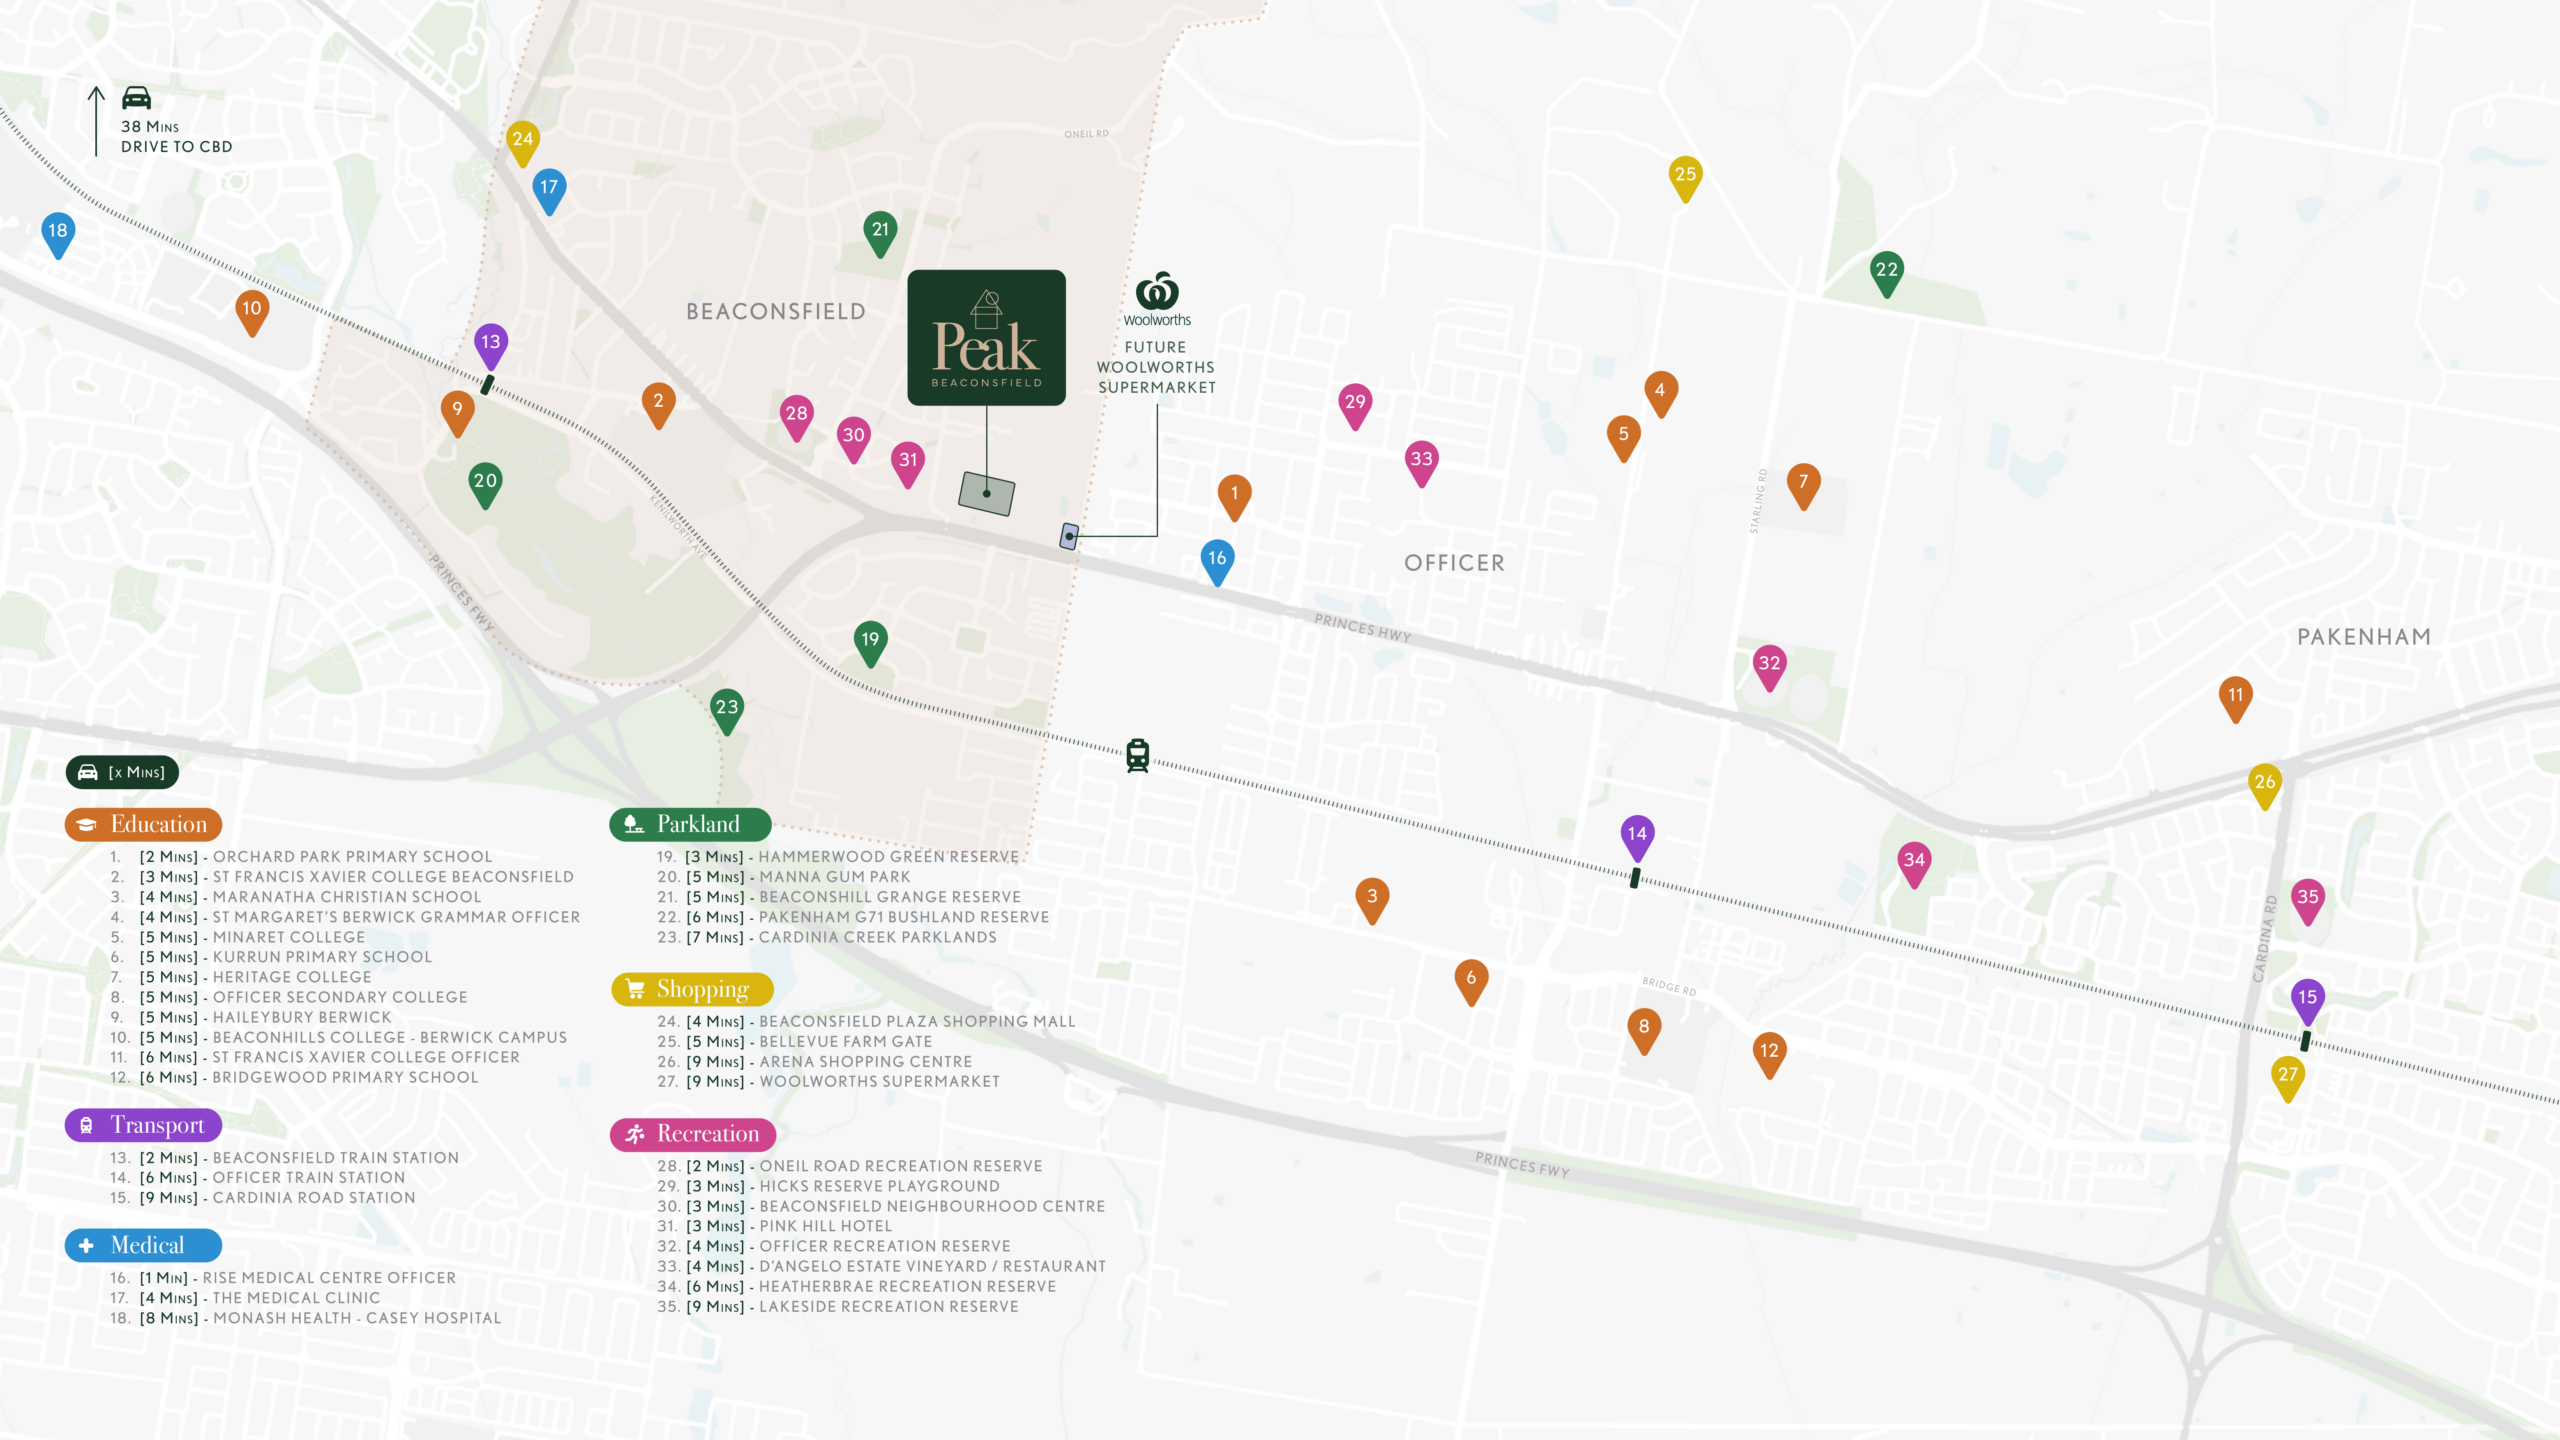Select green pin numbered 20
Image resolution: width=2560 pixels, height=1440 pixels.
pos(485,484)
